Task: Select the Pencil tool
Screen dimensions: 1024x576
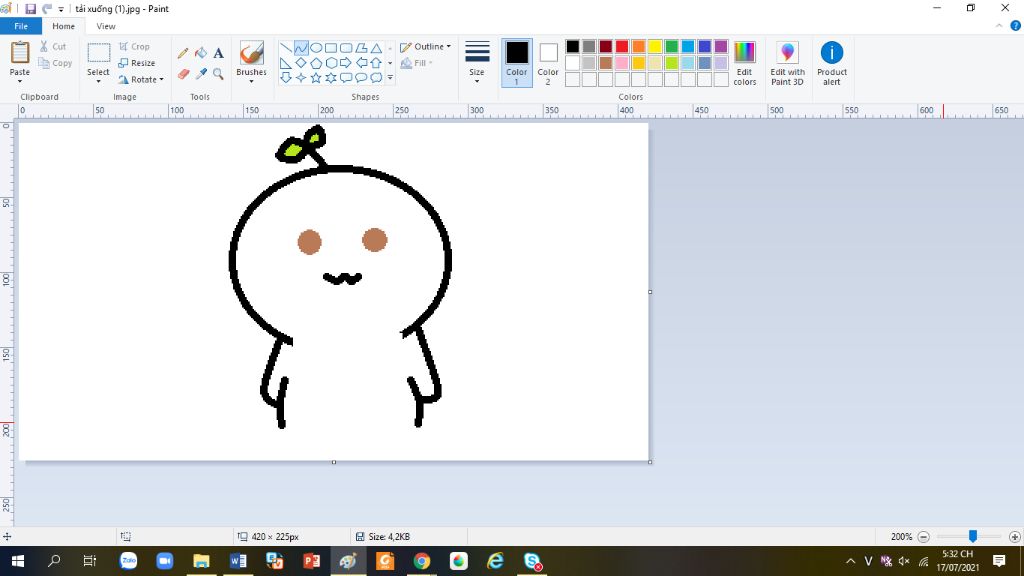Action: 184,53
